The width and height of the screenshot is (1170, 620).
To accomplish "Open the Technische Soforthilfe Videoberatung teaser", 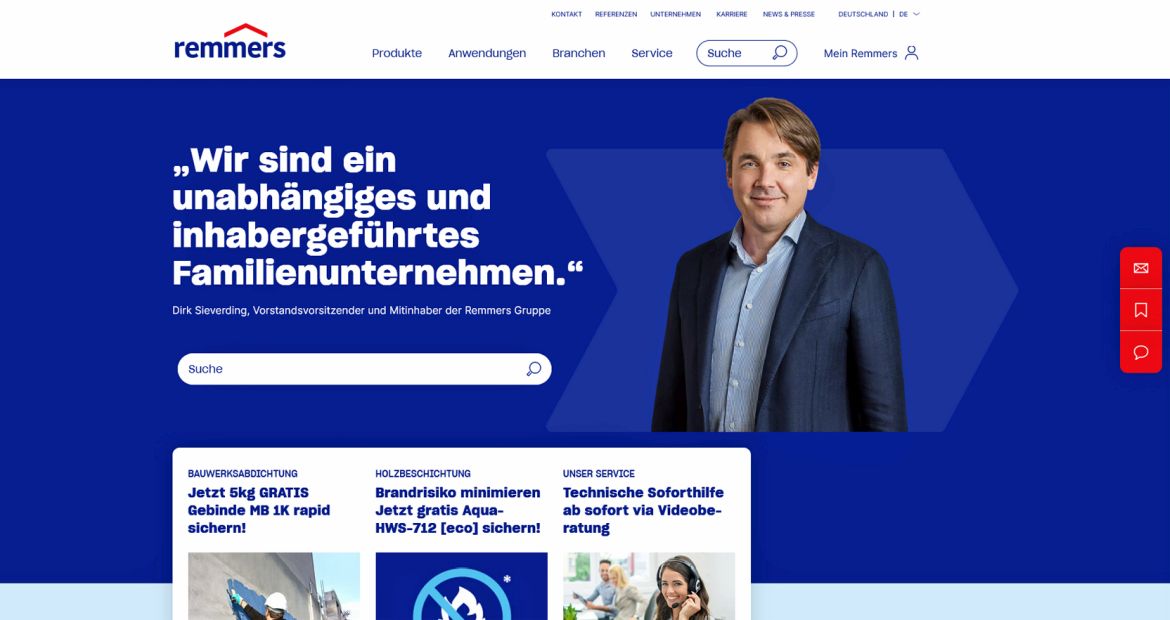I will click(x=643, y=510).
